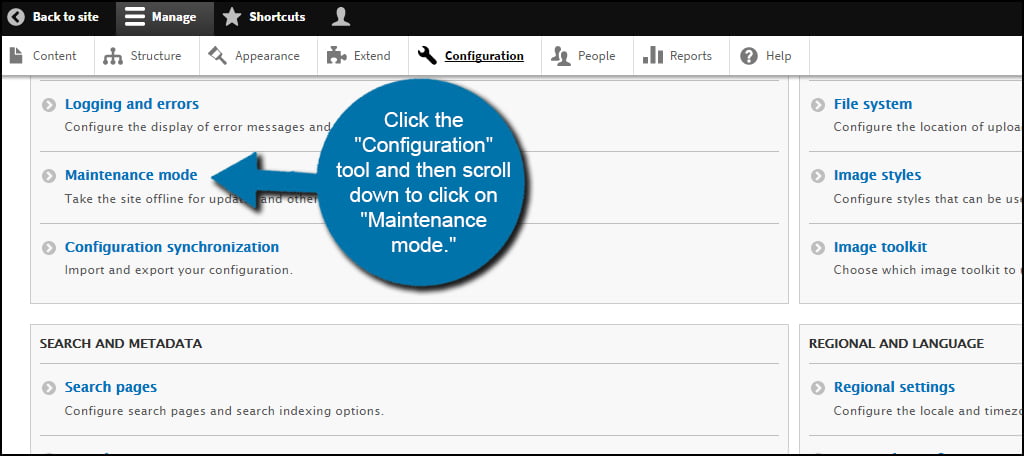Click bullet icon beside Configuration synchronization
Image resolution: width=1024 pixels, height=456 pixels.
click(x=49, y=248)
